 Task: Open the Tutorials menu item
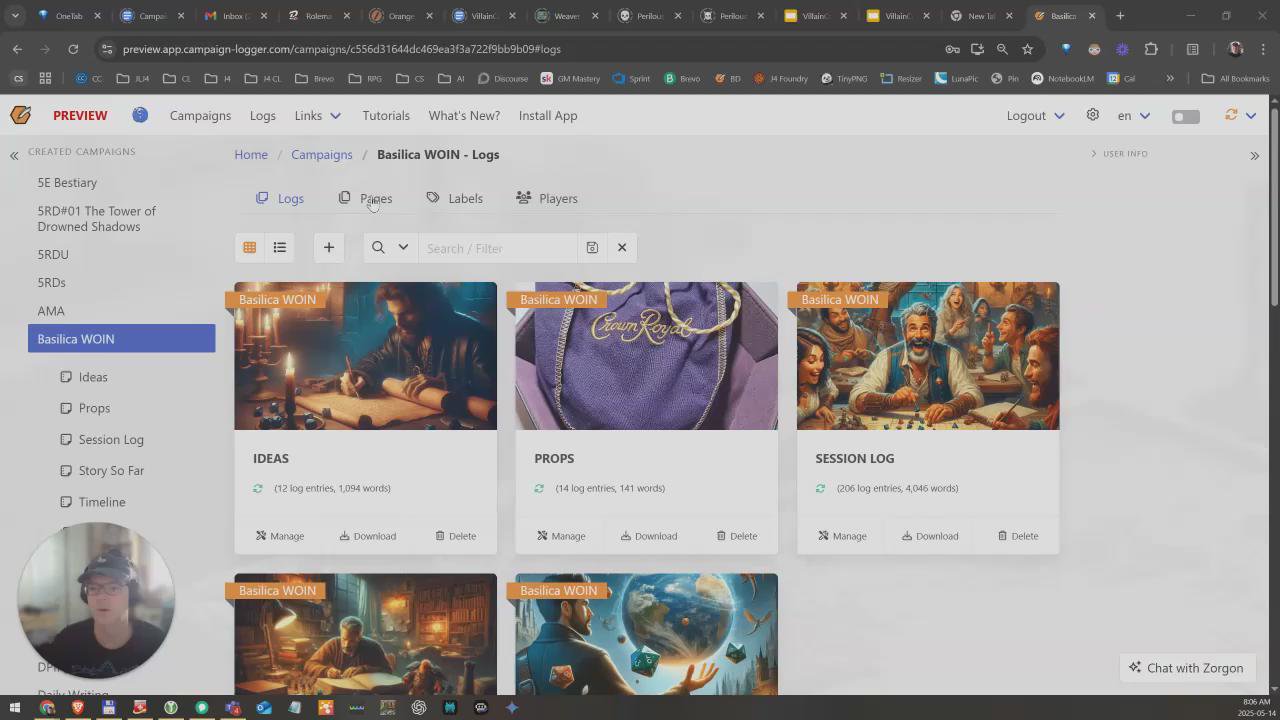[386, 115]
